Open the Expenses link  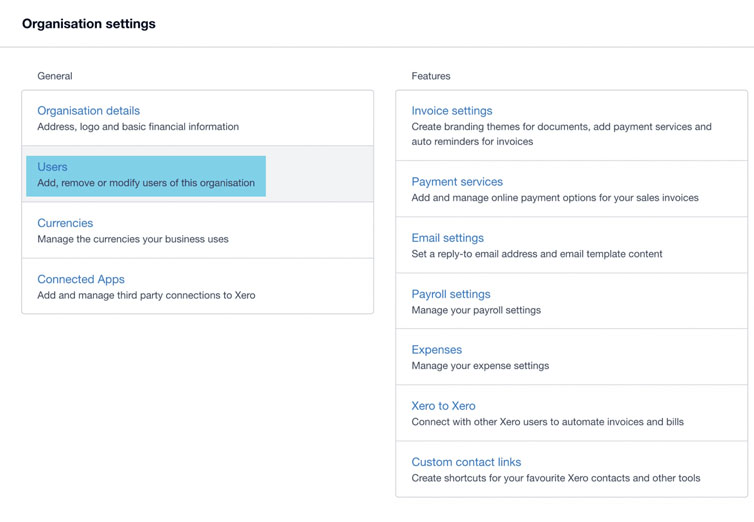[436, 350]
